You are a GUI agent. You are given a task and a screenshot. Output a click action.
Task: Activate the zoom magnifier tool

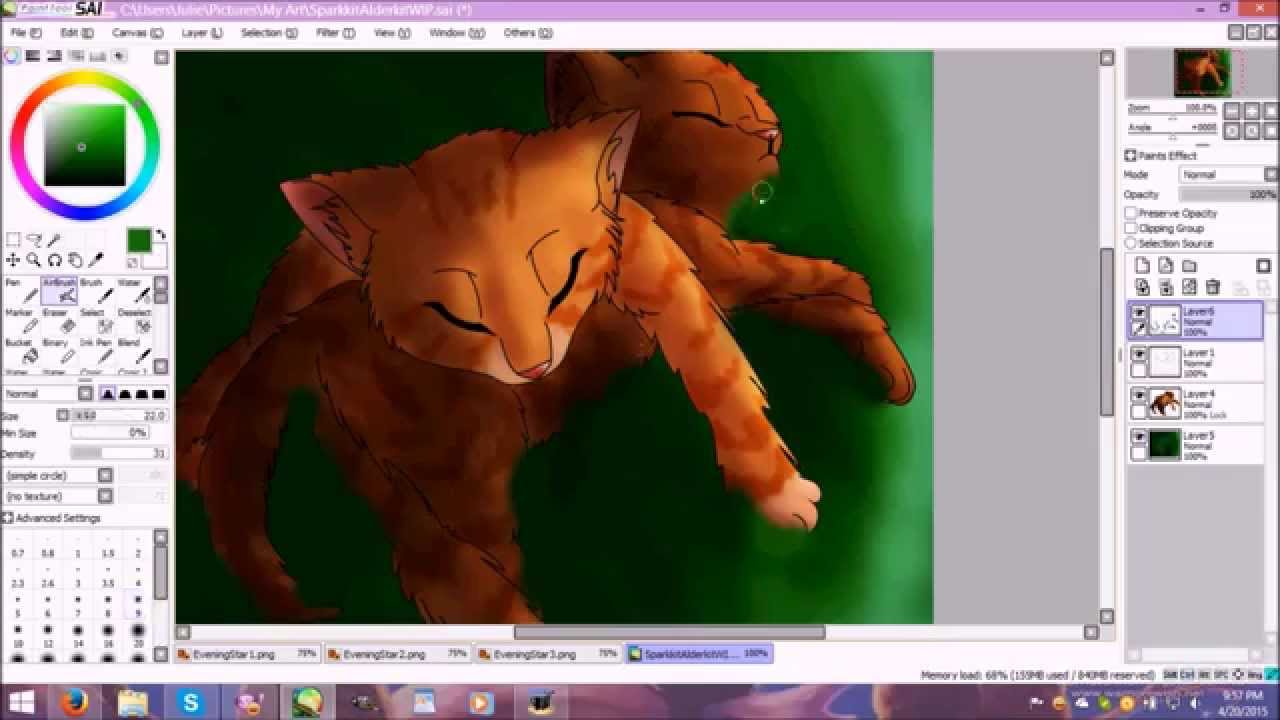pos(34,261)
